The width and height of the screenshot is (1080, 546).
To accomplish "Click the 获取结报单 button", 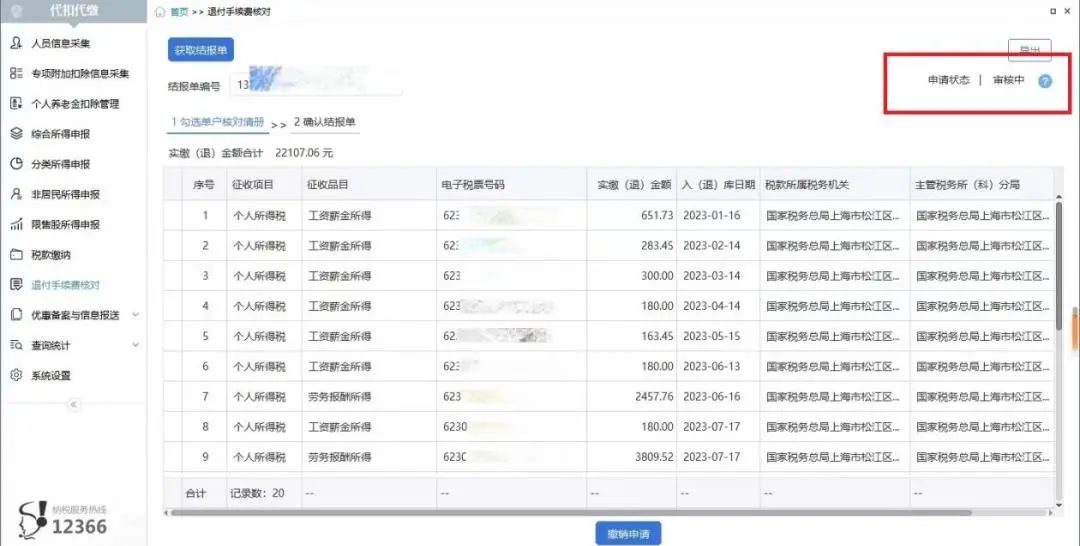I will (200, 50).
